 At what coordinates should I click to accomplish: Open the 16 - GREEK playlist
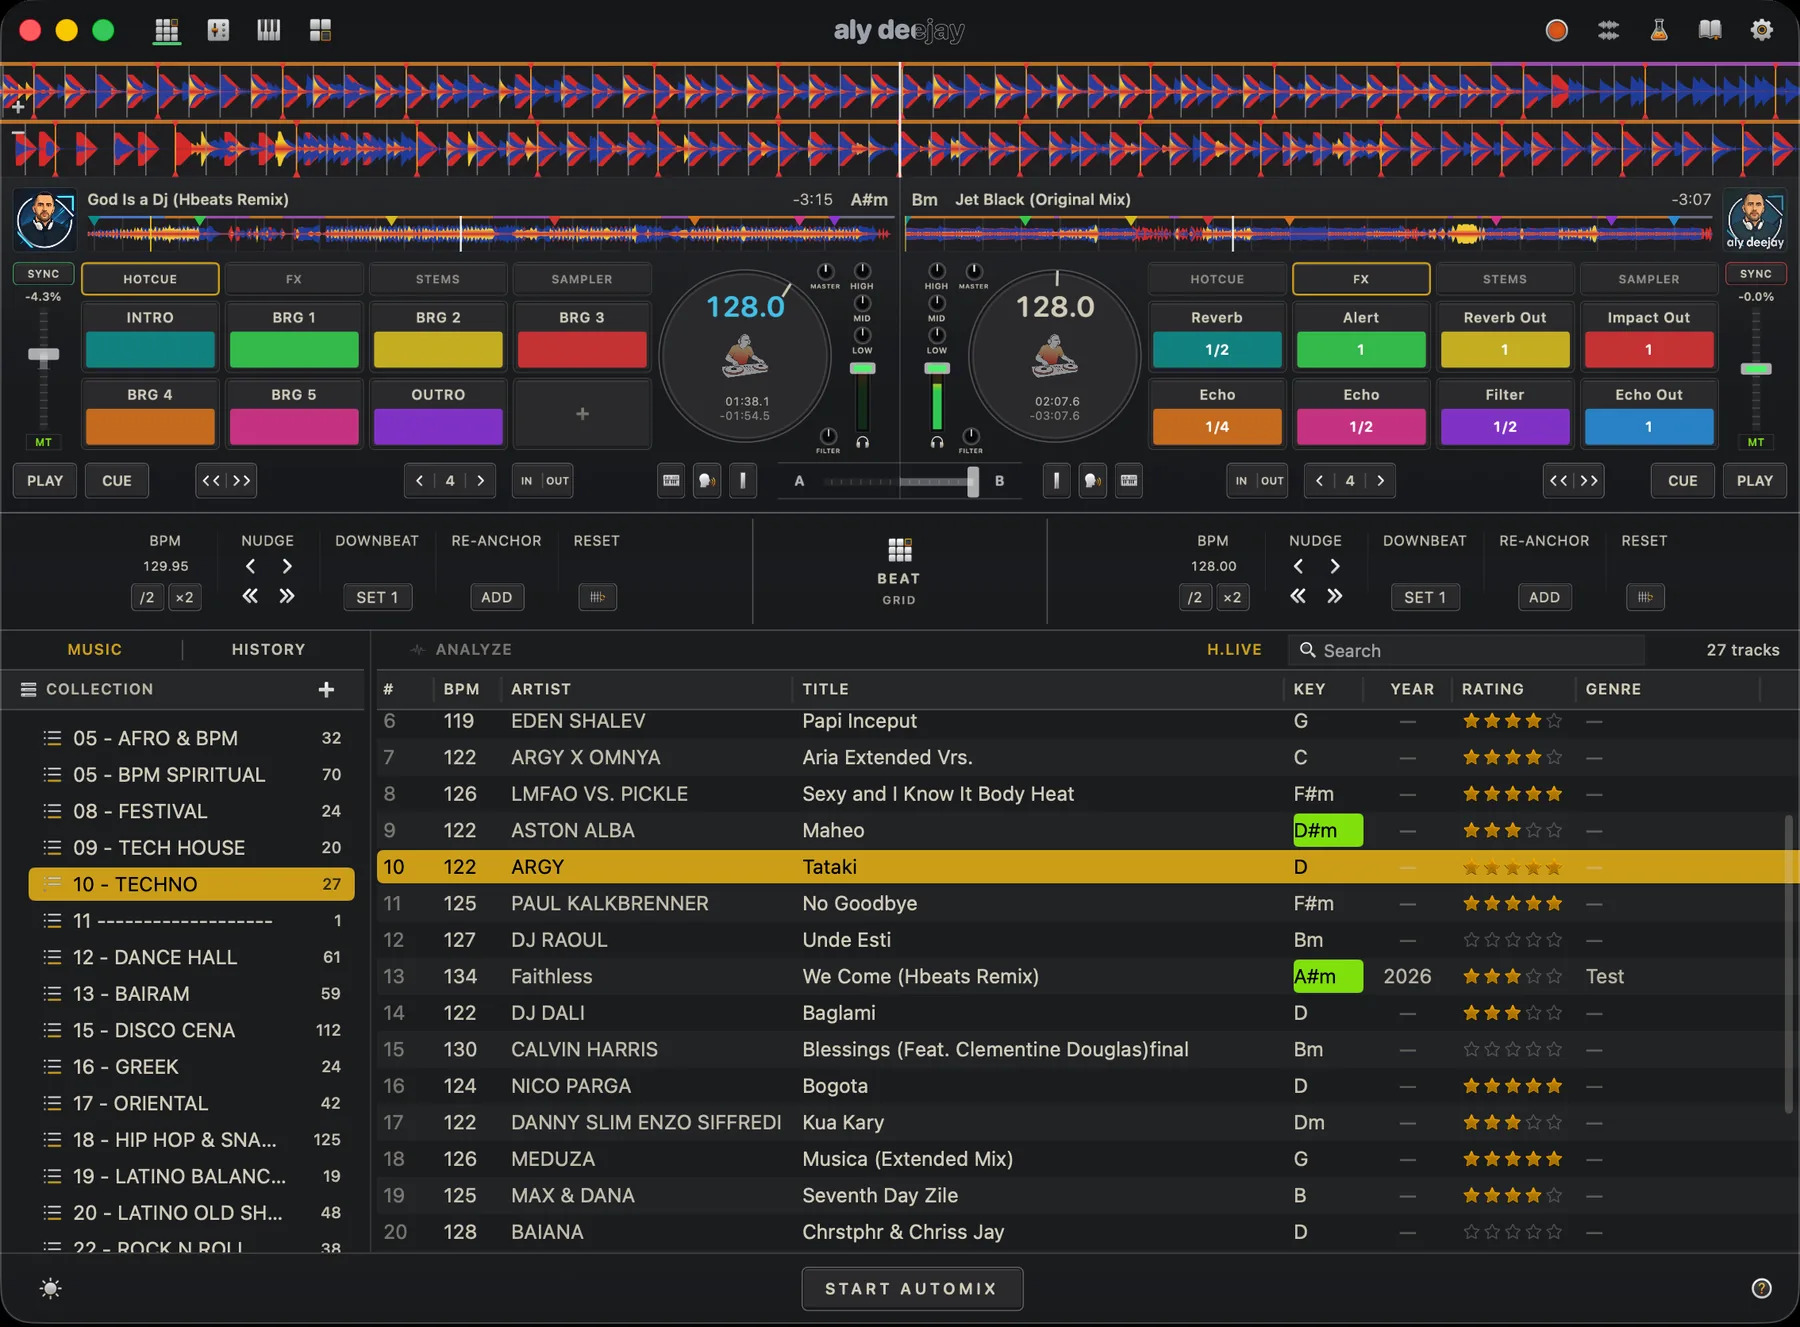(192, 1067)
